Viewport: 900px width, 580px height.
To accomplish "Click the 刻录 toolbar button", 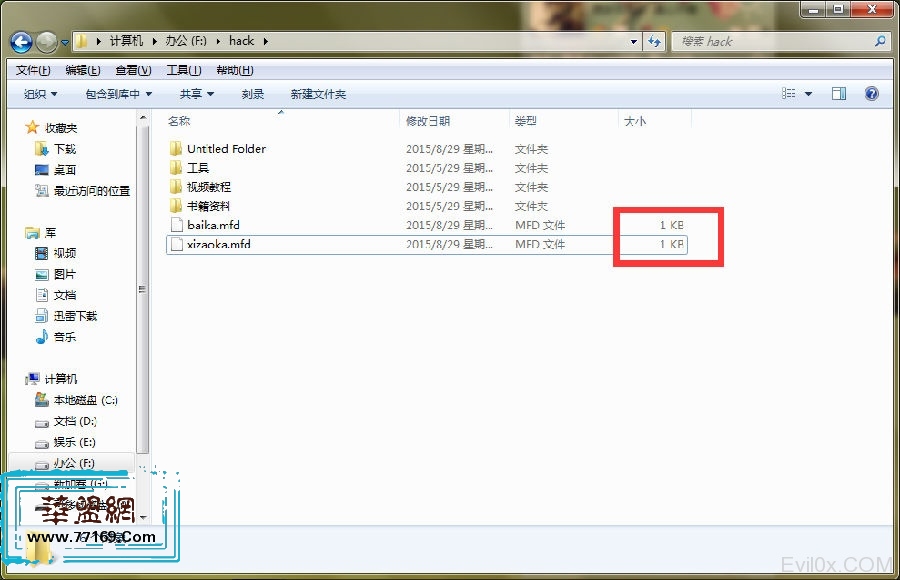I will pyautogui.click(x=253, y=94).
